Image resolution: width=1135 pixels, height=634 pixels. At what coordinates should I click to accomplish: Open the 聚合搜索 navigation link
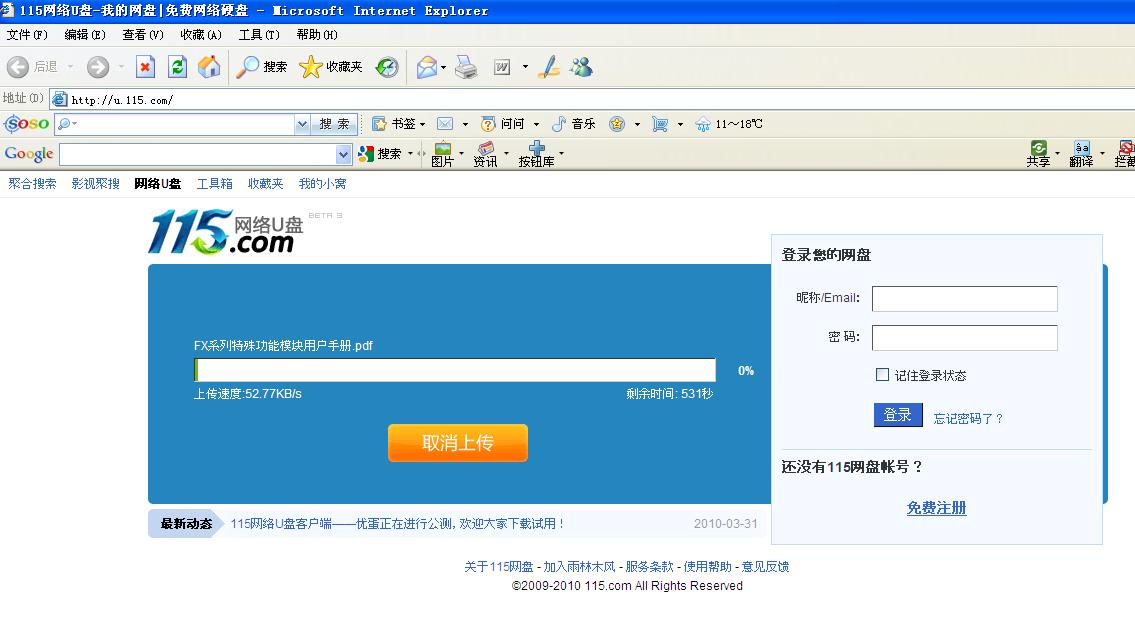click(x=32, y=184)
